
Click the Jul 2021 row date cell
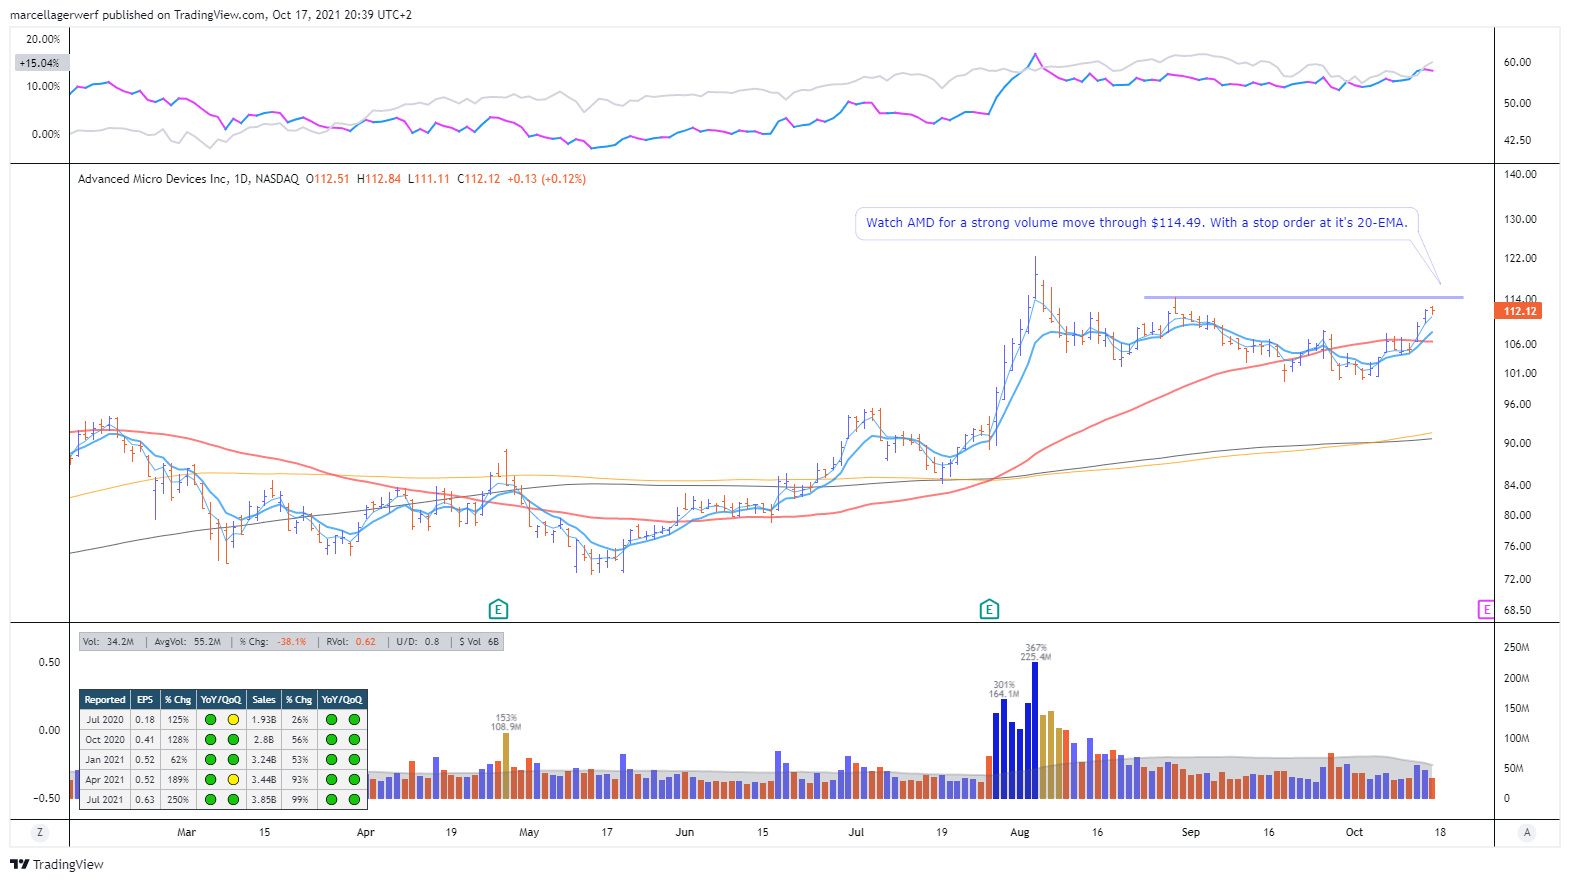coord(105,799)
